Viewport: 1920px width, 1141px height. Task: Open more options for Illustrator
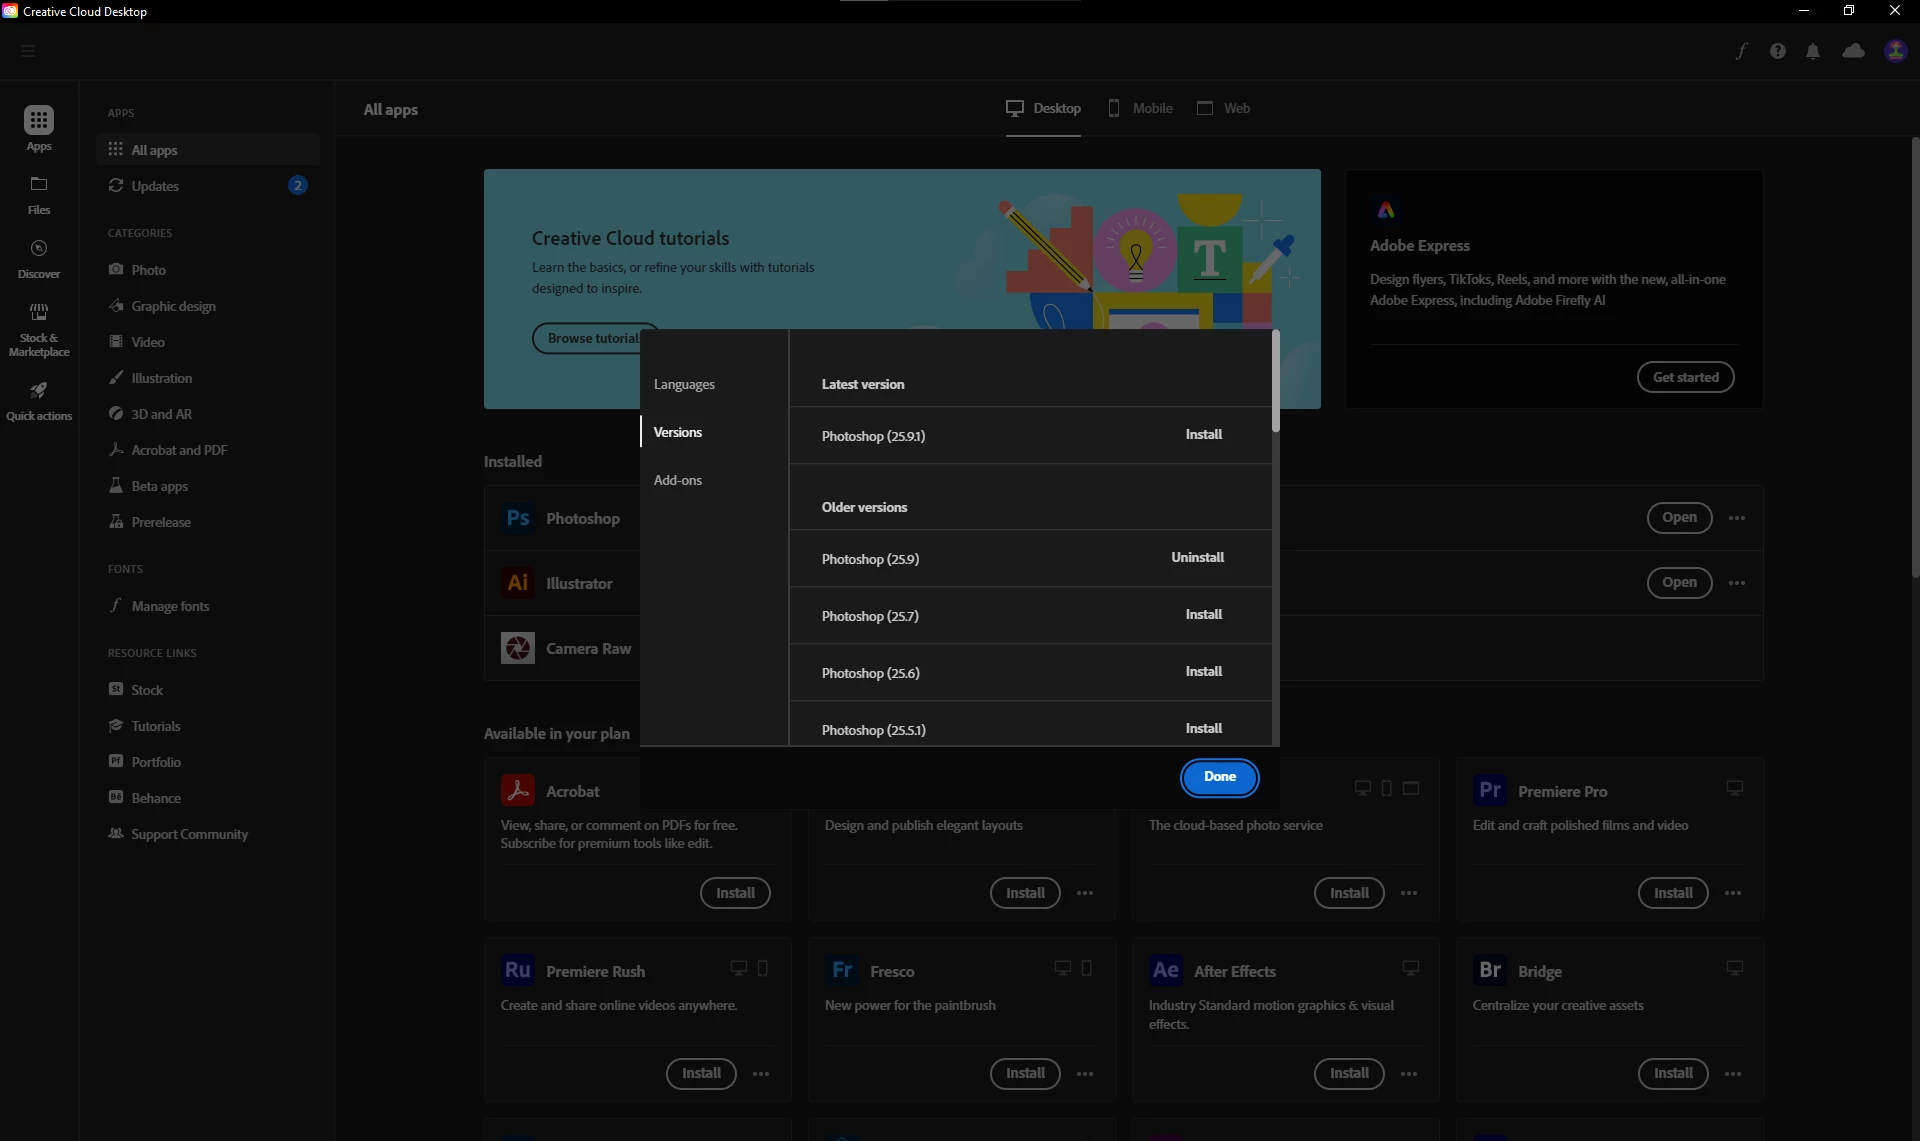1737,583
